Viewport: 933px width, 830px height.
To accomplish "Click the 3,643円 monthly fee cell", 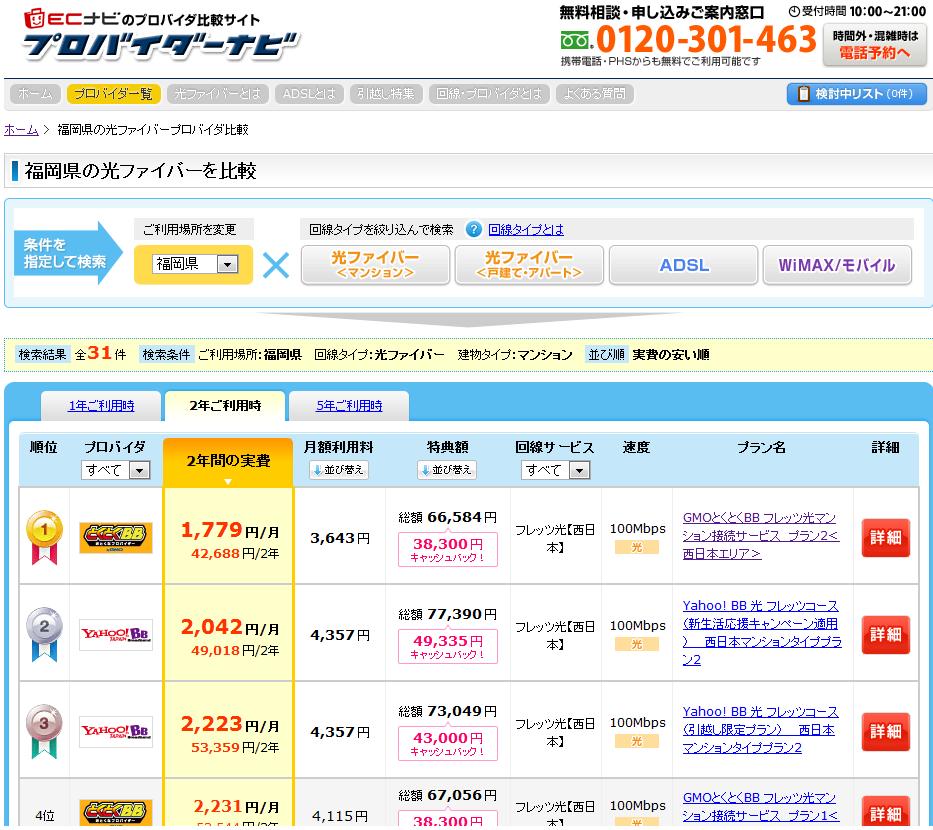I will tap(340, 538).
